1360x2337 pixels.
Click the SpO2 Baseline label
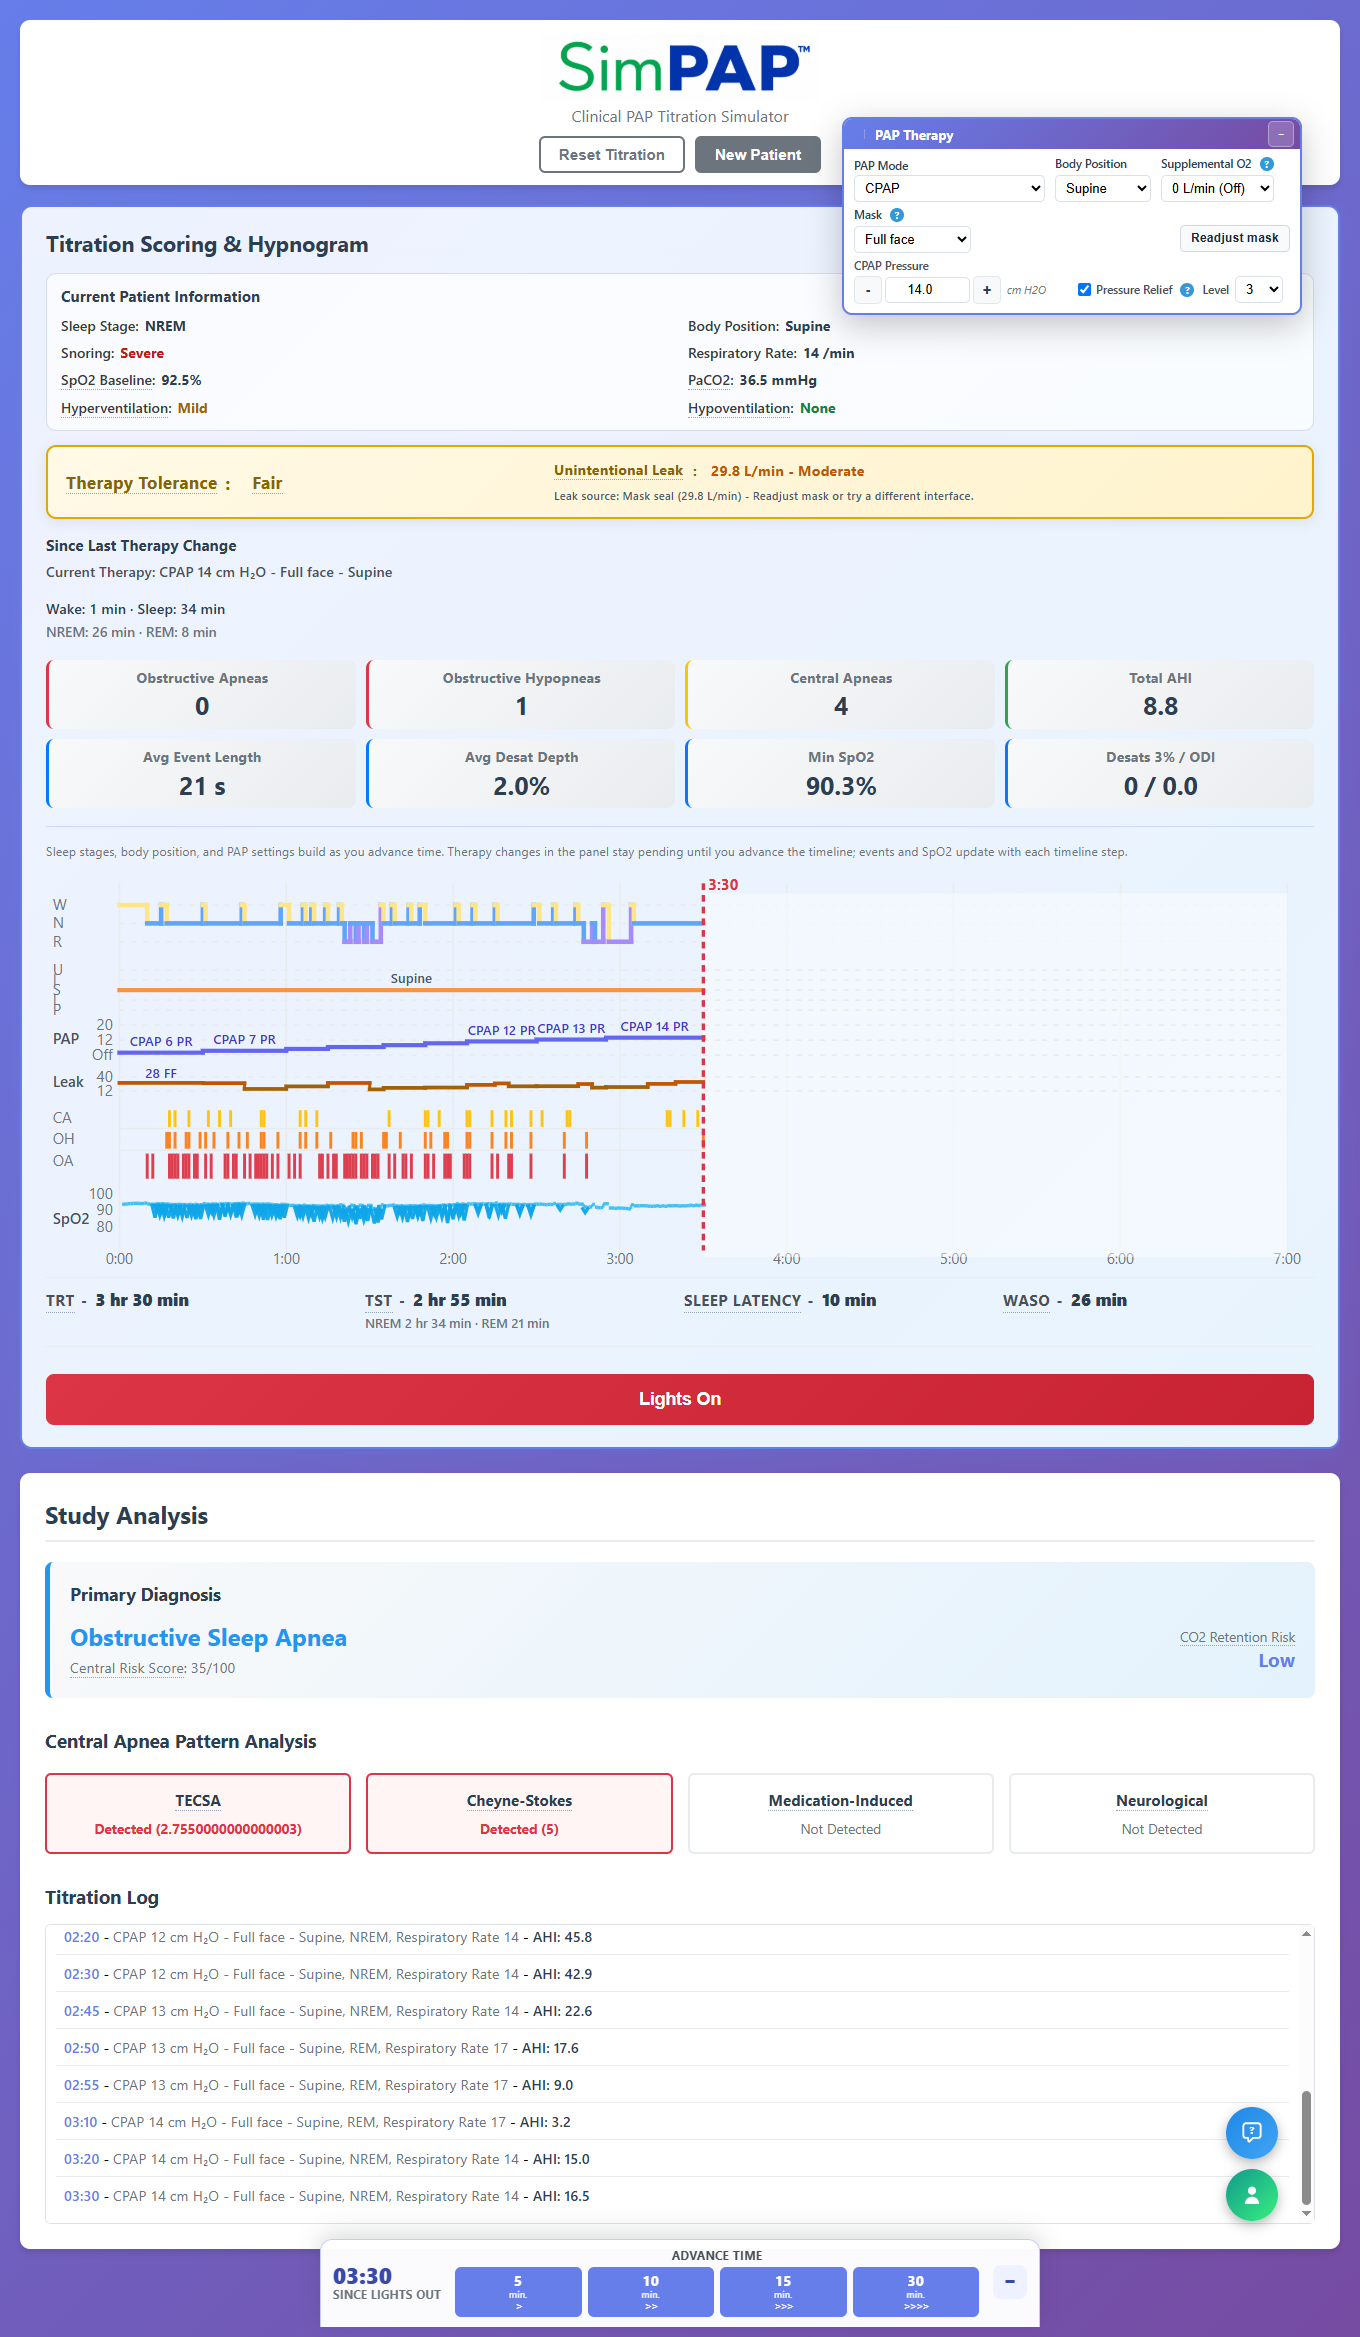[x=108, y=380]
